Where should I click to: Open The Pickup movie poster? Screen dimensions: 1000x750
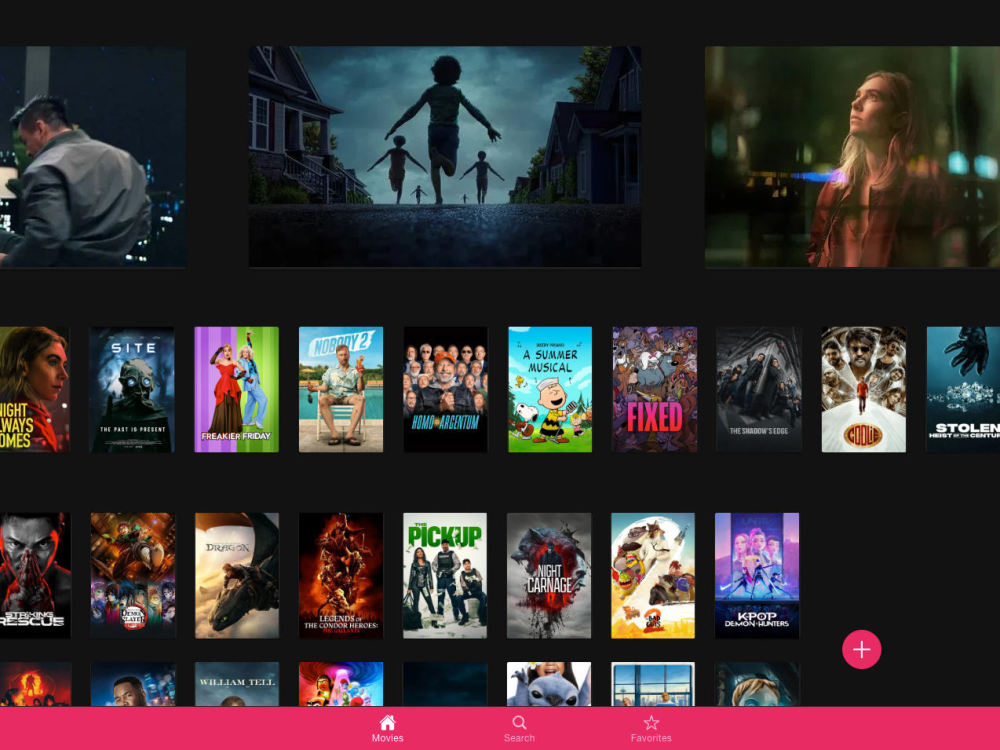click(x=445, y=575)
